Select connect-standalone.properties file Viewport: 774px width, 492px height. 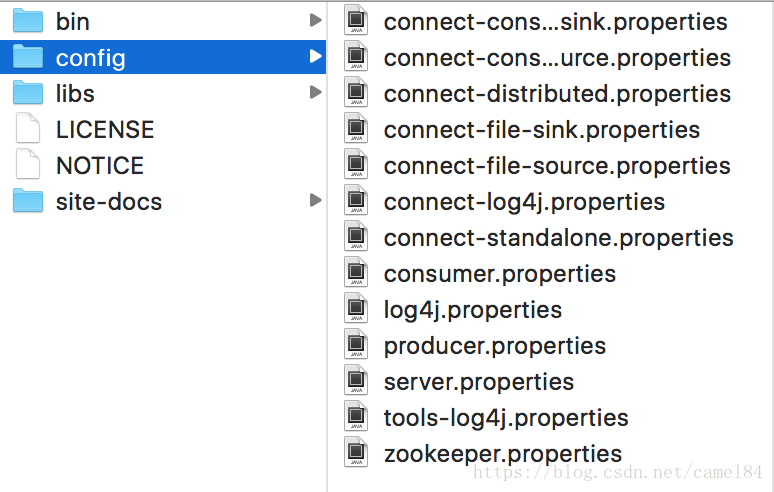point(559,238)
